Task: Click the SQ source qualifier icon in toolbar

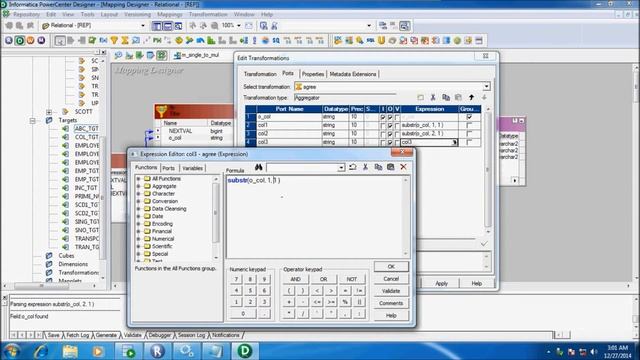Action: tap(276, 40)
